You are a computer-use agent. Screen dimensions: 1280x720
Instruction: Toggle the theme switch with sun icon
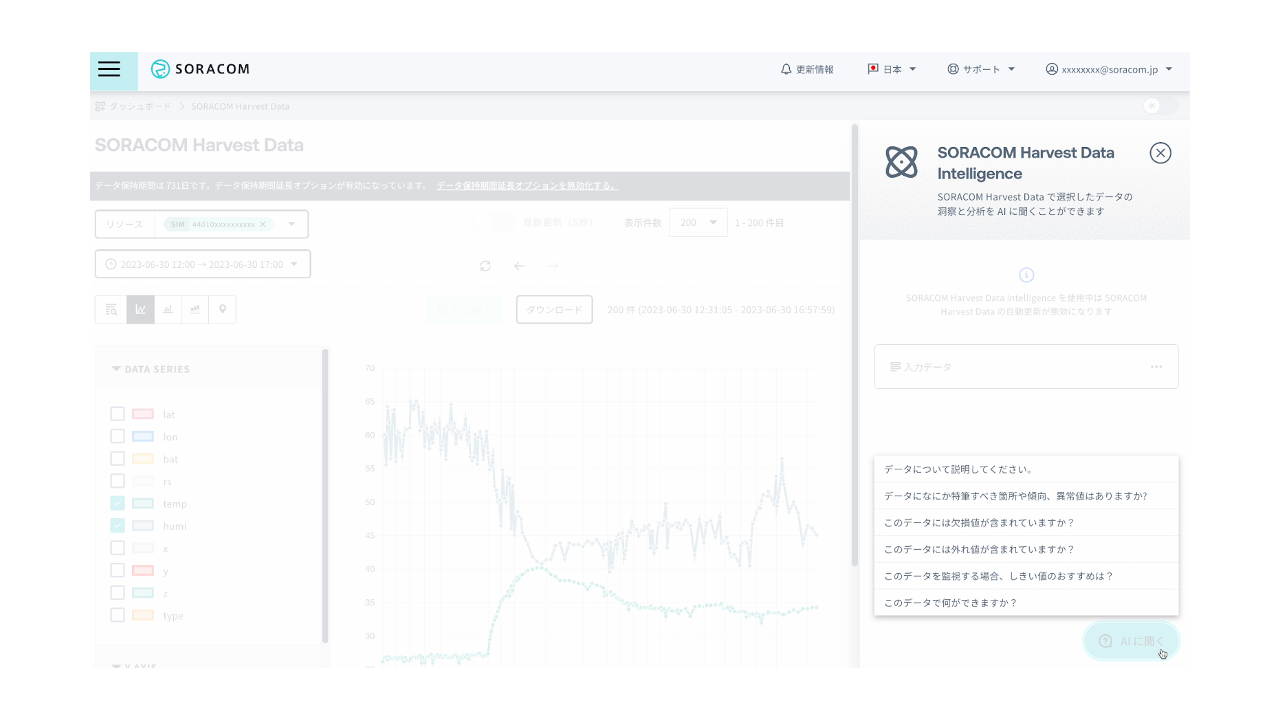pos(1161,106)
